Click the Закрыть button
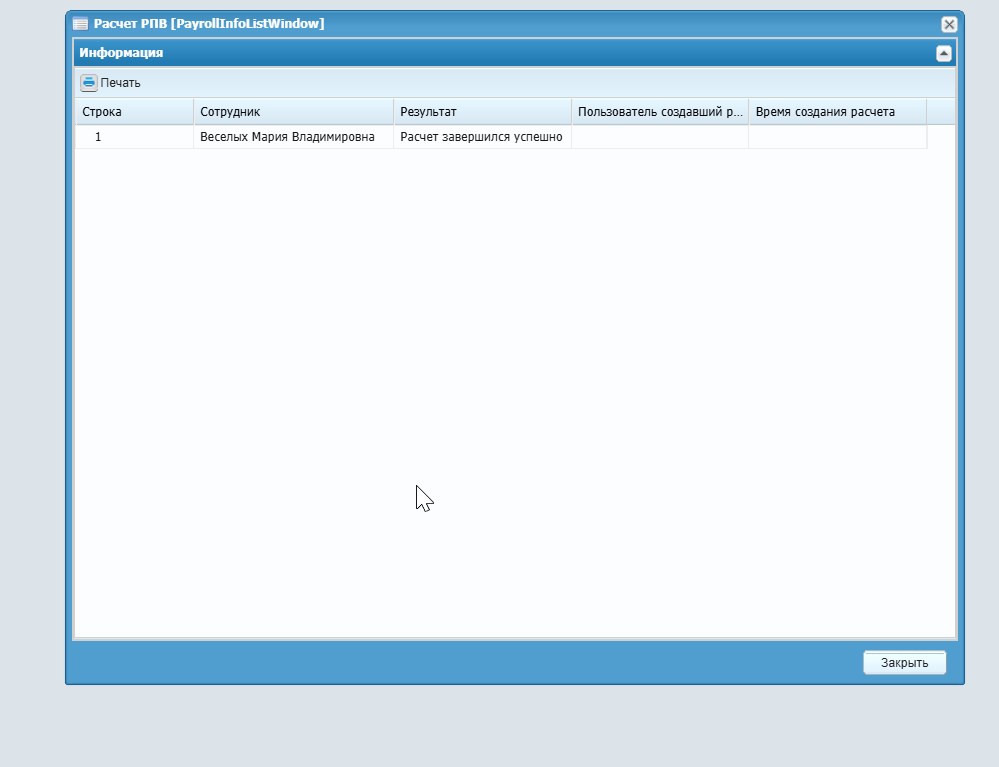Viewport: 999px width, 767px height. pos(904,663)
